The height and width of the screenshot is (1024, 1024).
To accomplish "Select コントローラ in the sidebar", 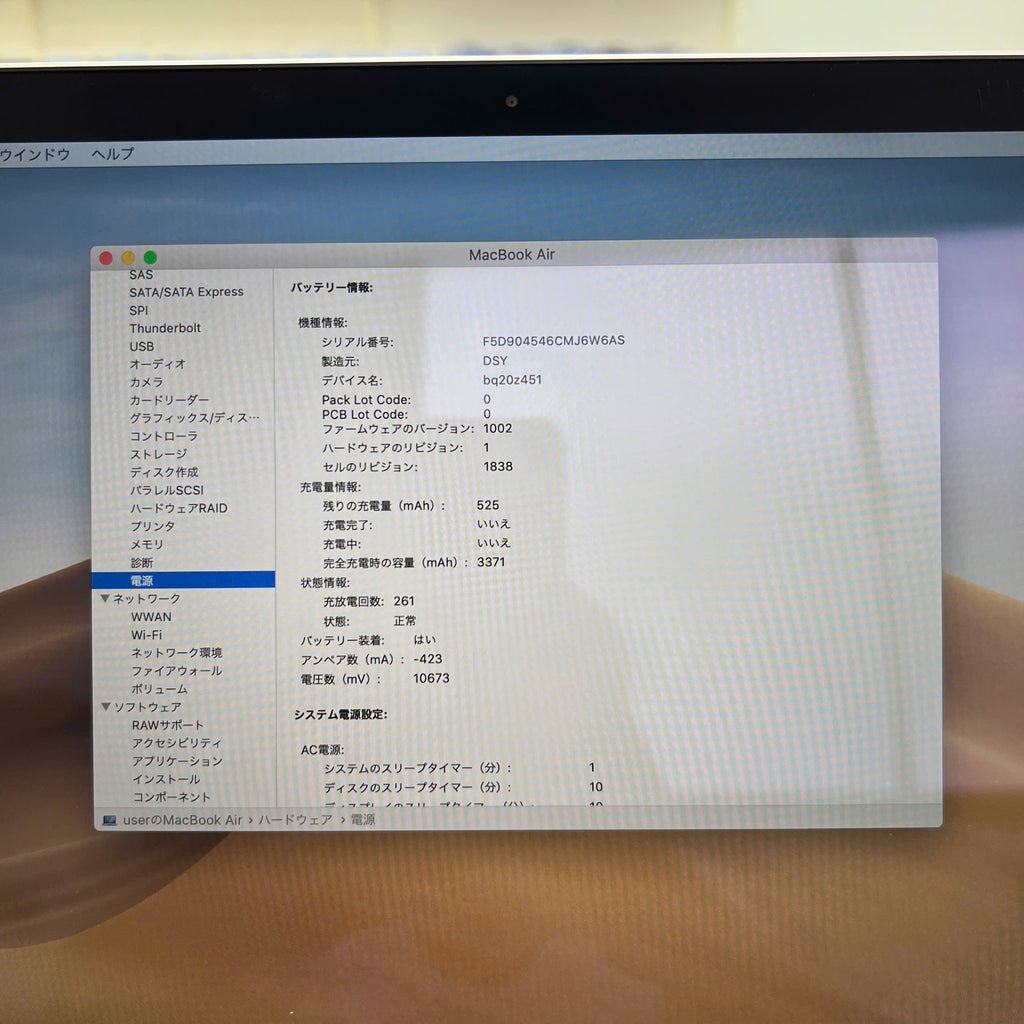I will [x=164, y=436].
